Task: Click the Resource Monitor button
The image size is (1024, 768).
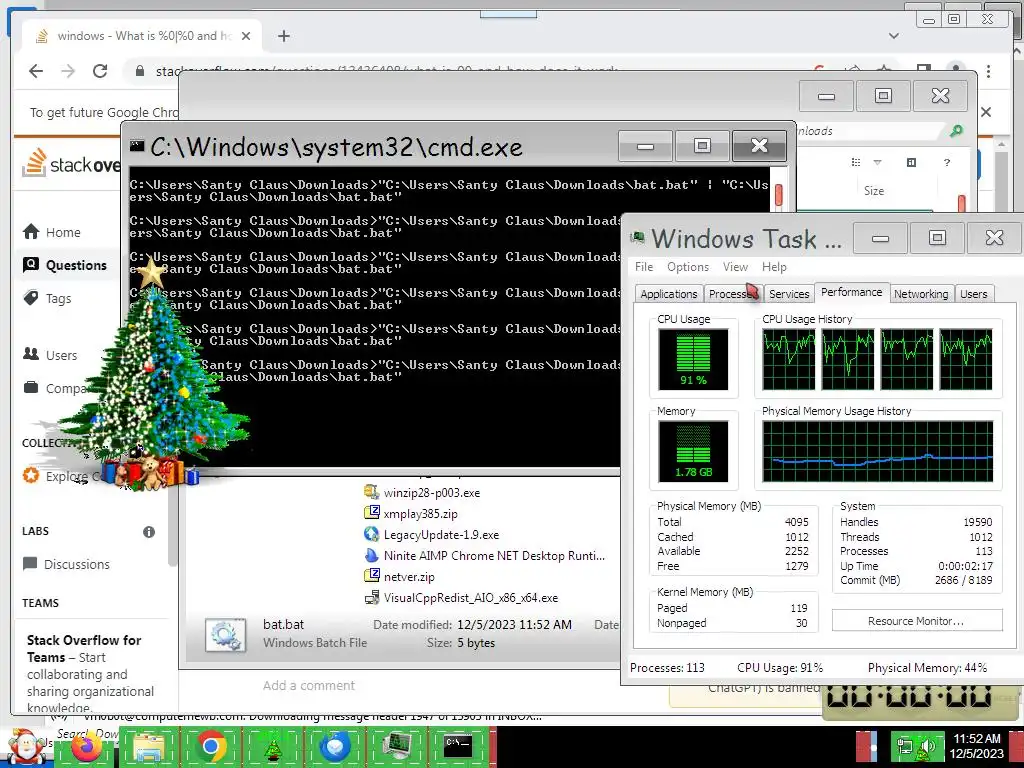Action: (916, 621)
